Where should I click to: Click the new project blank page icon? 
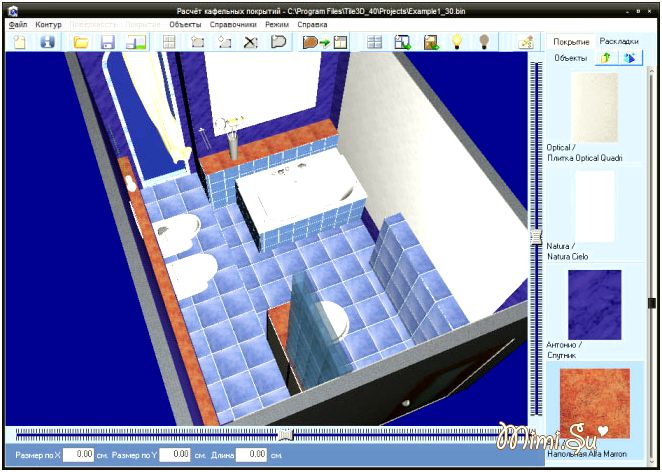18,42
